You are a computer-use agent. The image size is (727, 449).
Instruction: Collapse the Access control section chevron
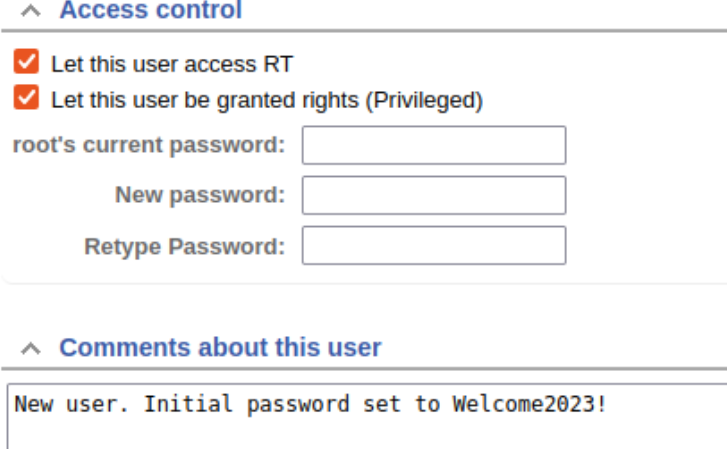point(31,10)
